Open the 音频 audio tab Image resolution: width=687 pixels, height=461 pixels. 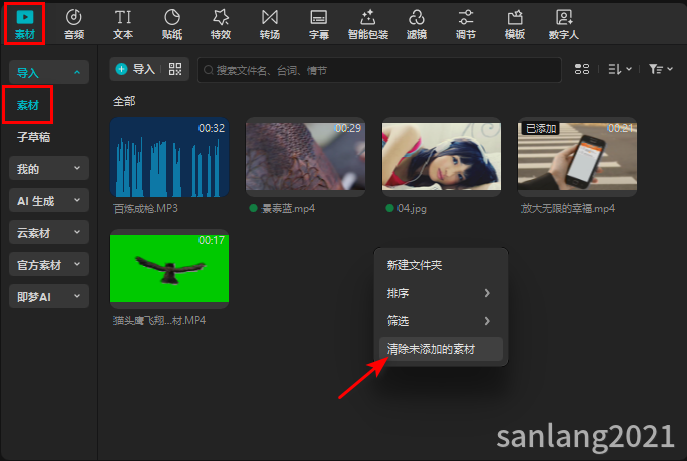click(74, 25)
